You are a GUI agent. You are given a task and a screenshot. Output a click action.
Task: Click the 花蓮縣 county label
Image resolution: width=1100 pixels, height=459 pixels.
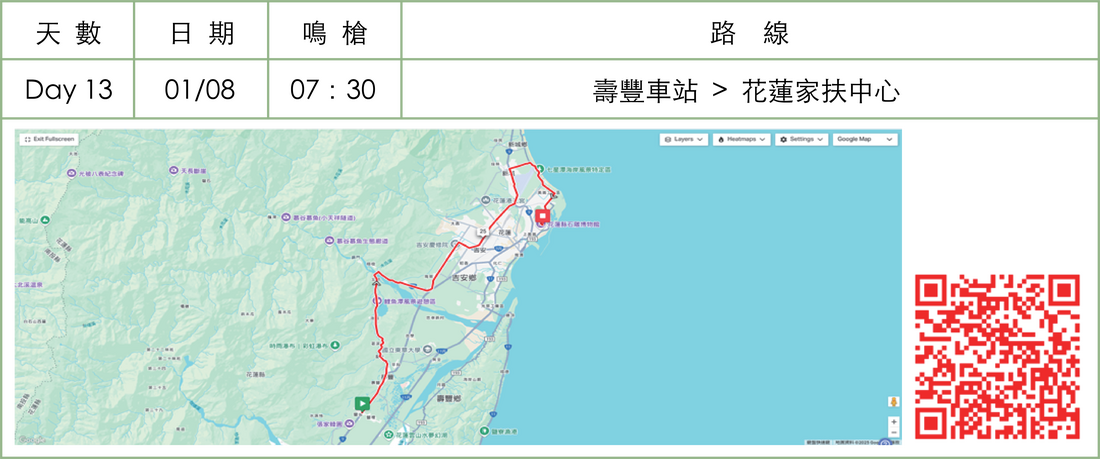[255, 375]
